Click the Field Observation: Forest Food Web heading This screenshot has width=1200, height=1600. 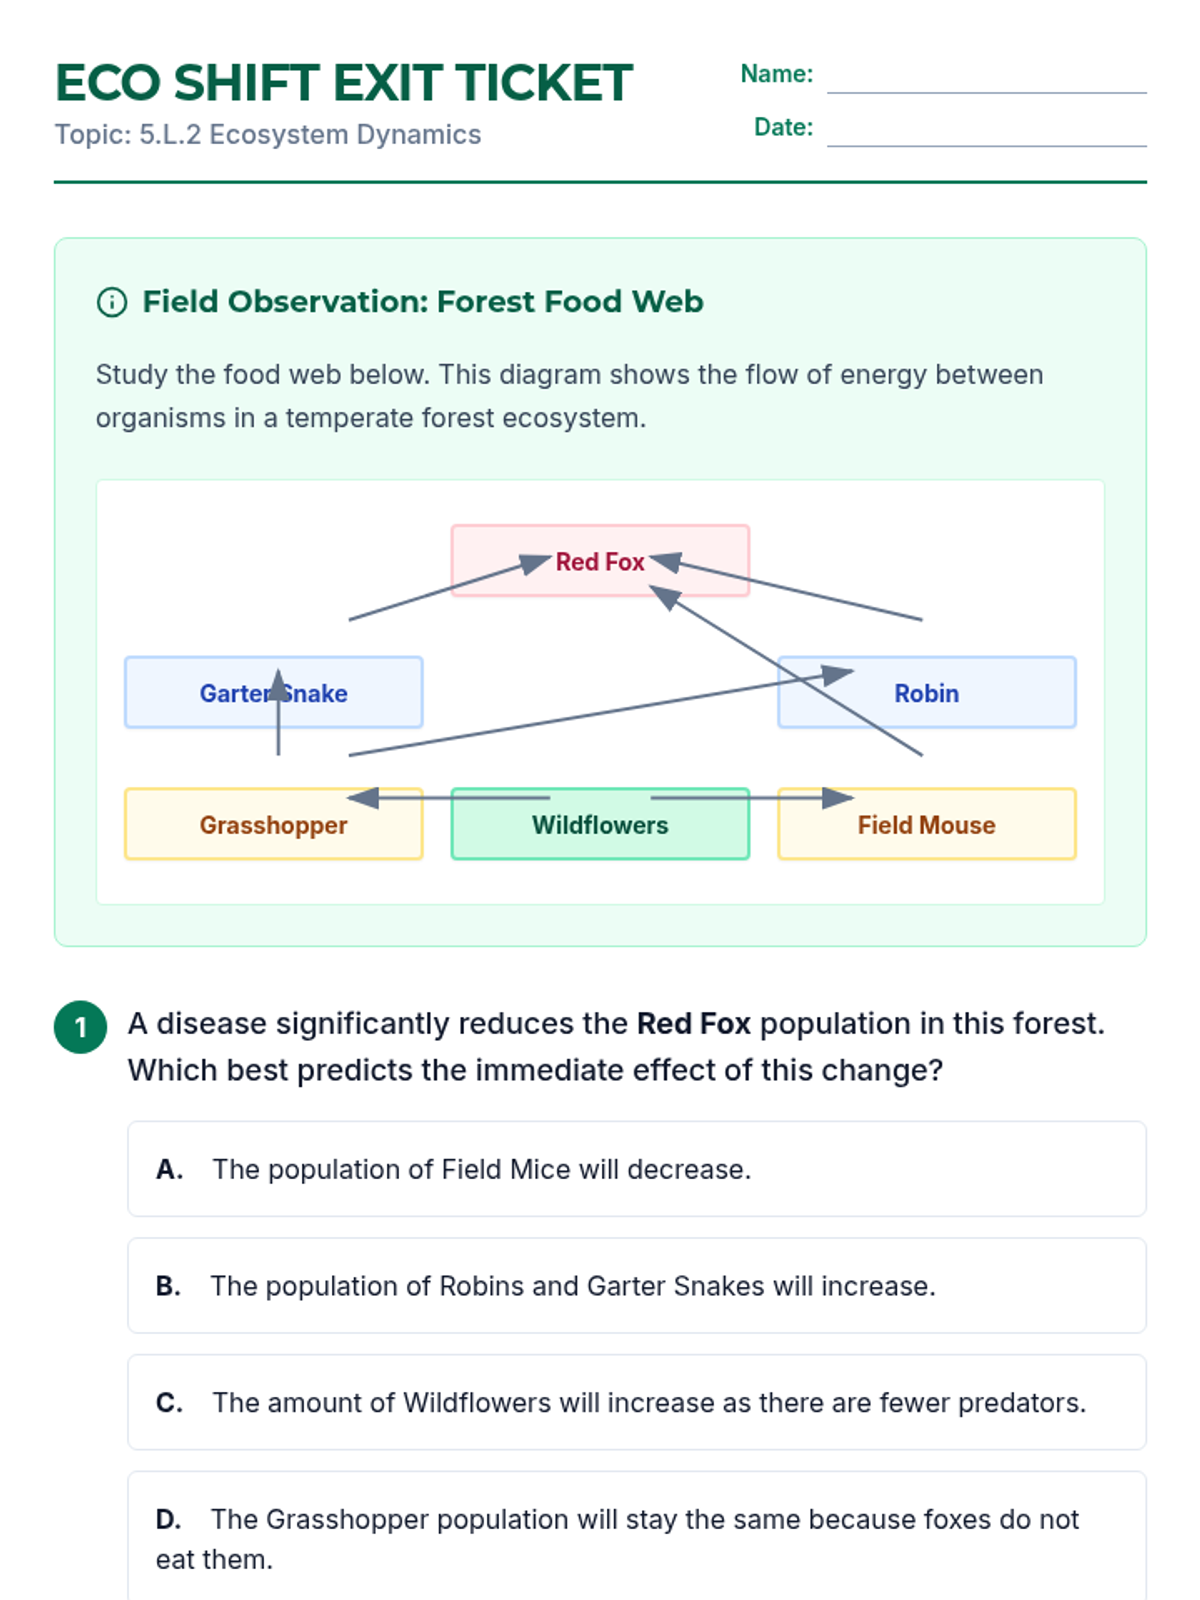(422, 302)
